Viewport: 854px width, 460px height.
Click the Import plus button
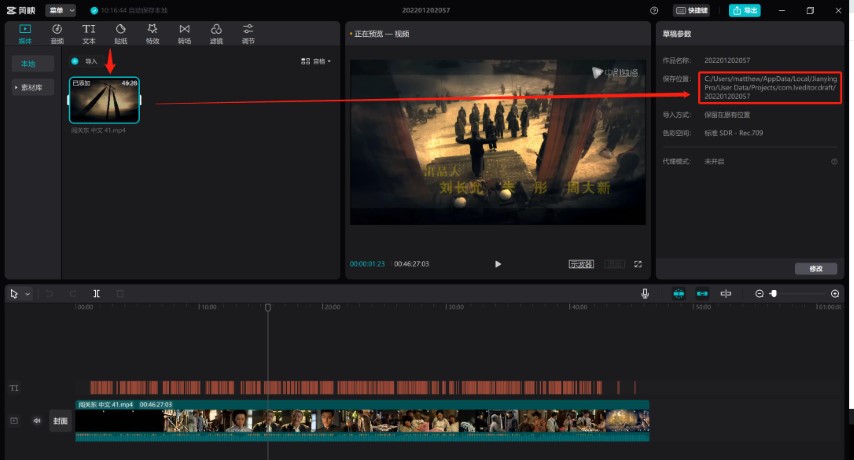[75, 61]
